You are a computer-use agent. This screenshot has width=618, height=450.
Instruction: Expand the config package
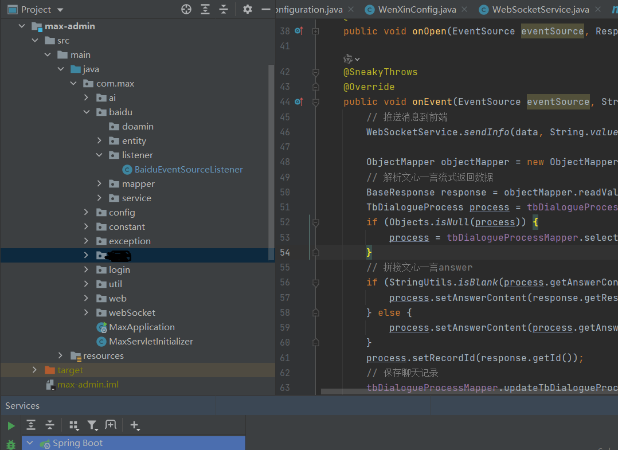click(x=86, y=212)
